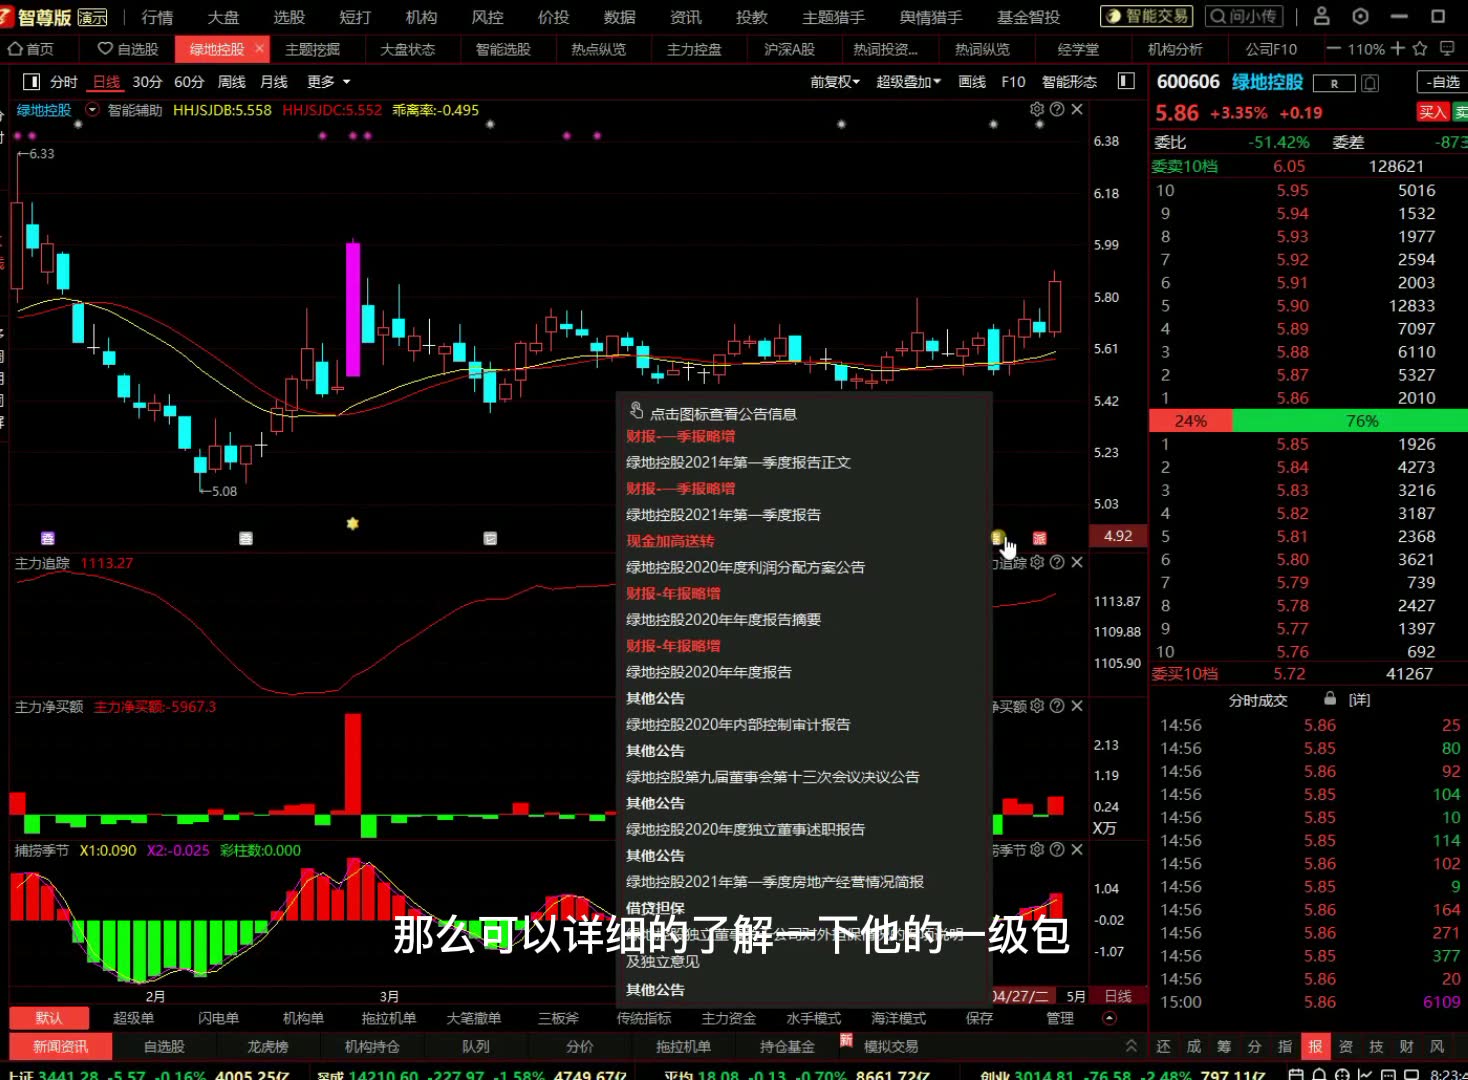The height and width of the screenshot is (1080, 1468).
Task: Go to the 首页 home tab
Action: pyautogui.click(x=30, y=49)
